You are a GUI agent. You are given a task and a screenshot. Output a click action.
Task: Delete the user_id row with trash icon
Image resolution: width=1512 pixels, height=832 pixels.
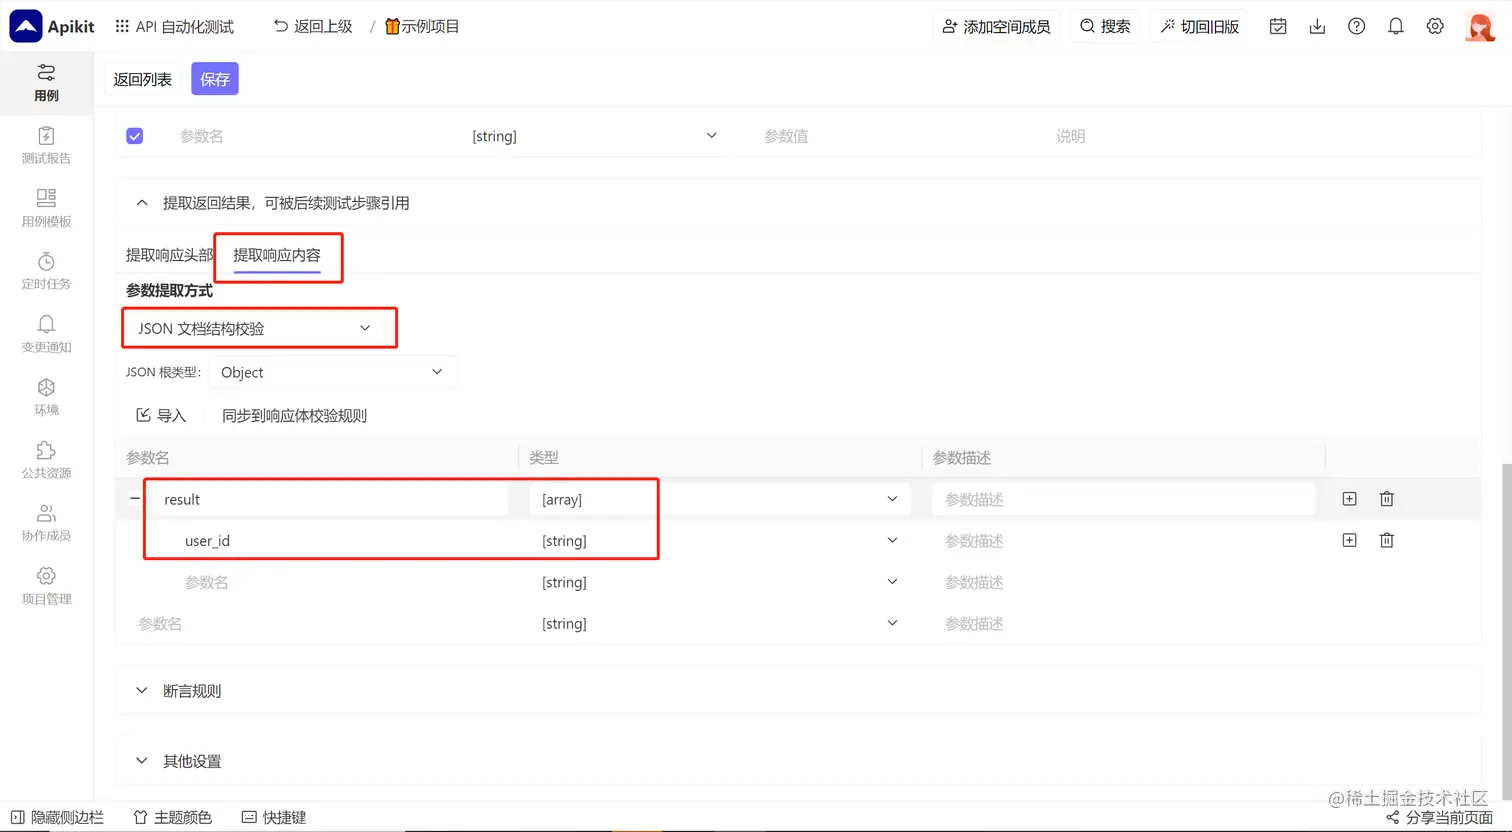1387,540
